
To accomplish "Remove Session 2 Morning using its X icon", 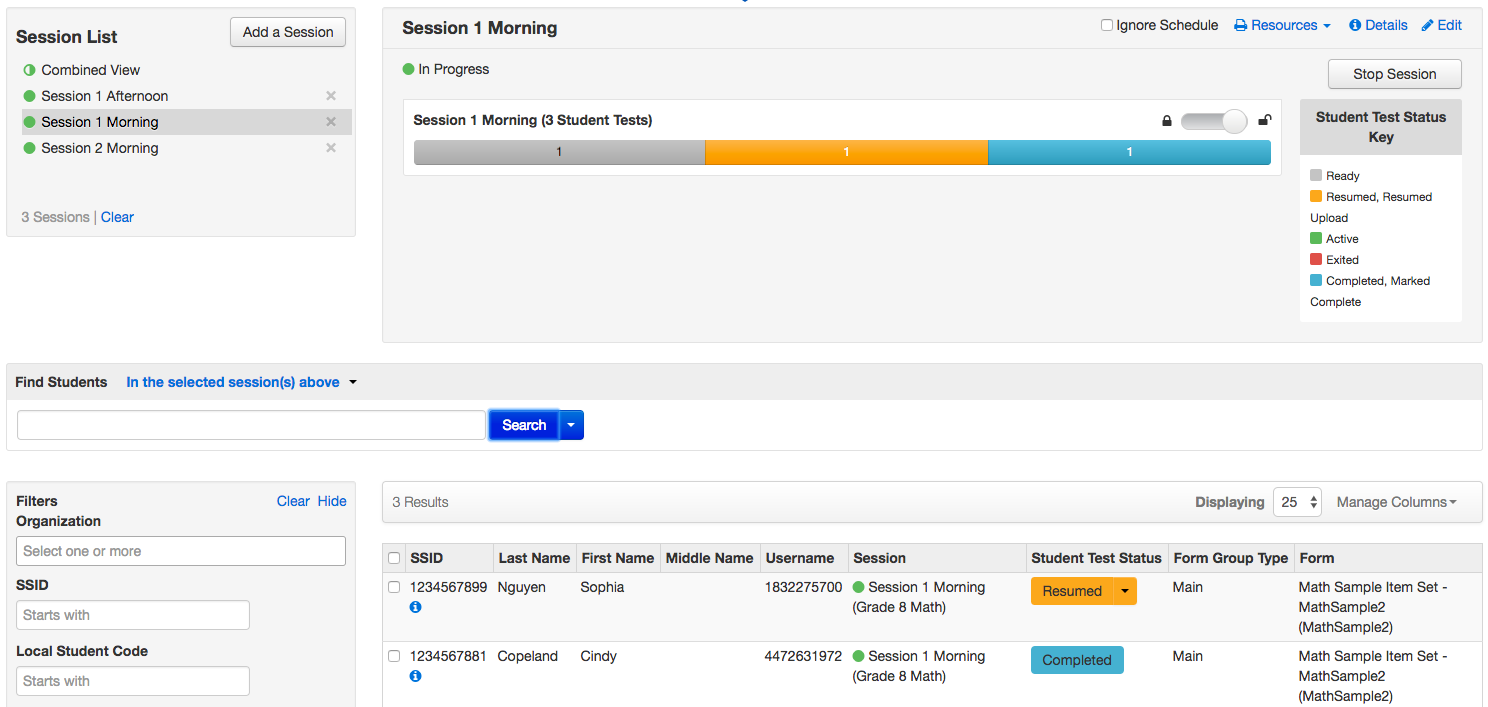I will [331, 148].
